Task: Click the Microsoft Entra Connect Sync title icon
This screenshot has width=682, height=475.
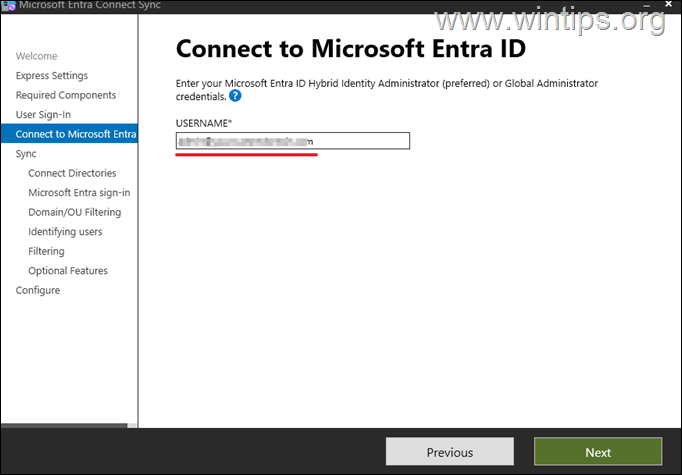Action: click(9, 6)
